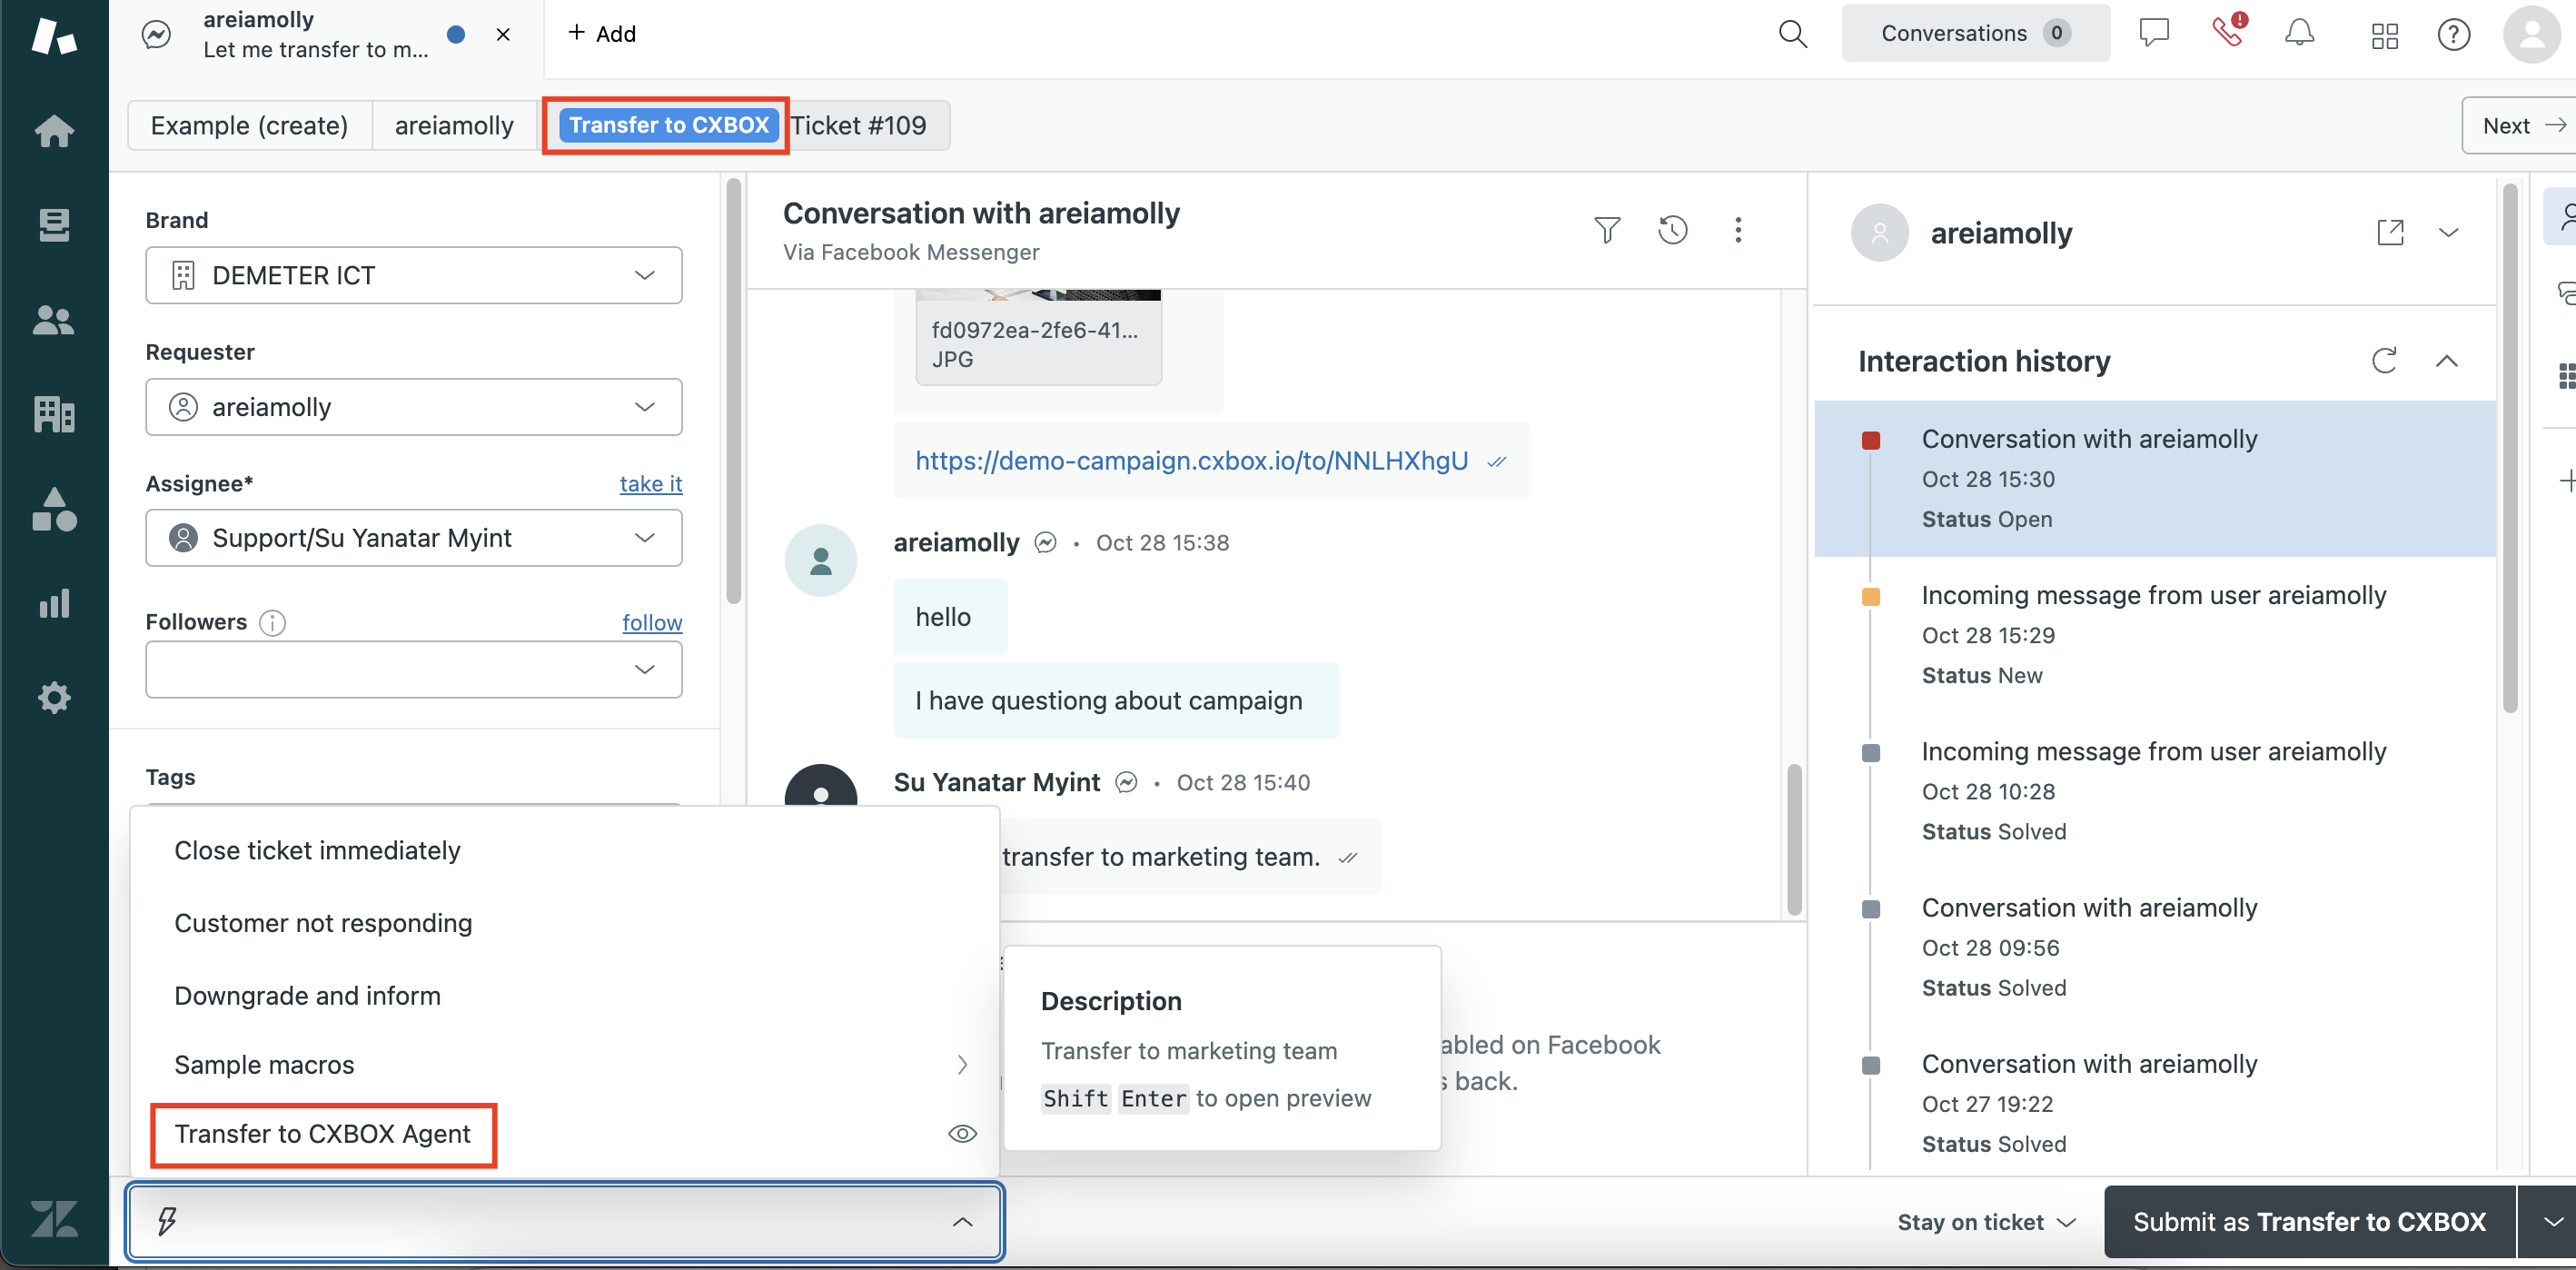Open the Organizations building icon in sidebar

(54, 414)
